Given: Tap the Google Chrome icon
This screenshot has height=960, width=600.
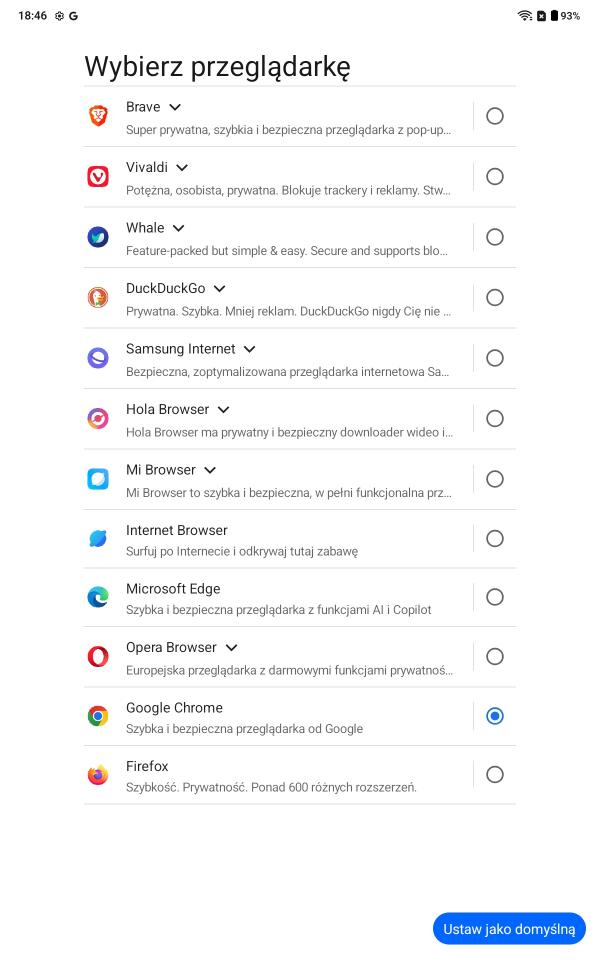Looking at the screenshot, I should [x=98, y=716].
